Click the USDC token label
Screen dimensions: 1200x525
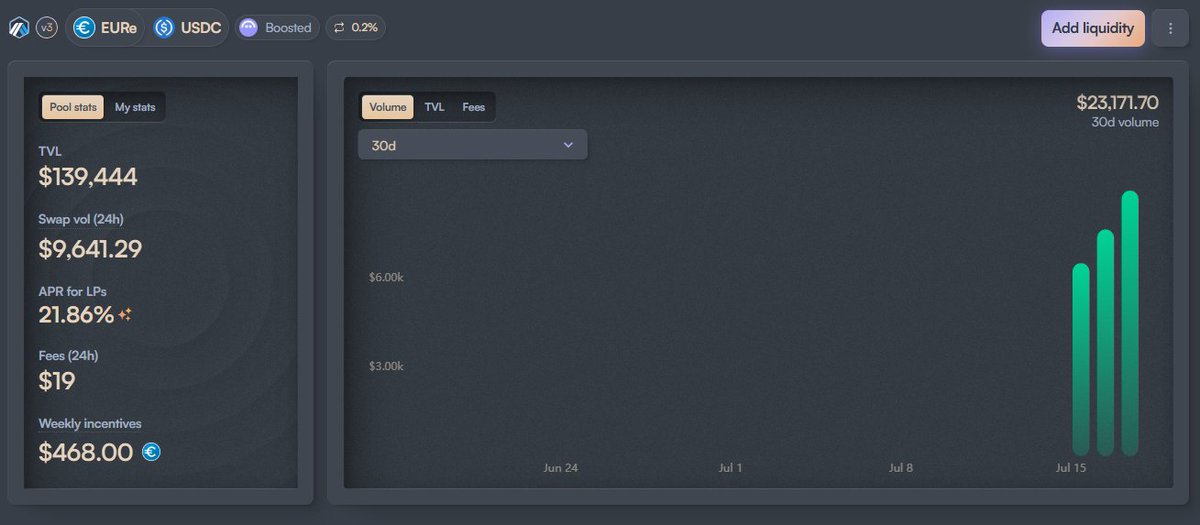click(201, 28)
